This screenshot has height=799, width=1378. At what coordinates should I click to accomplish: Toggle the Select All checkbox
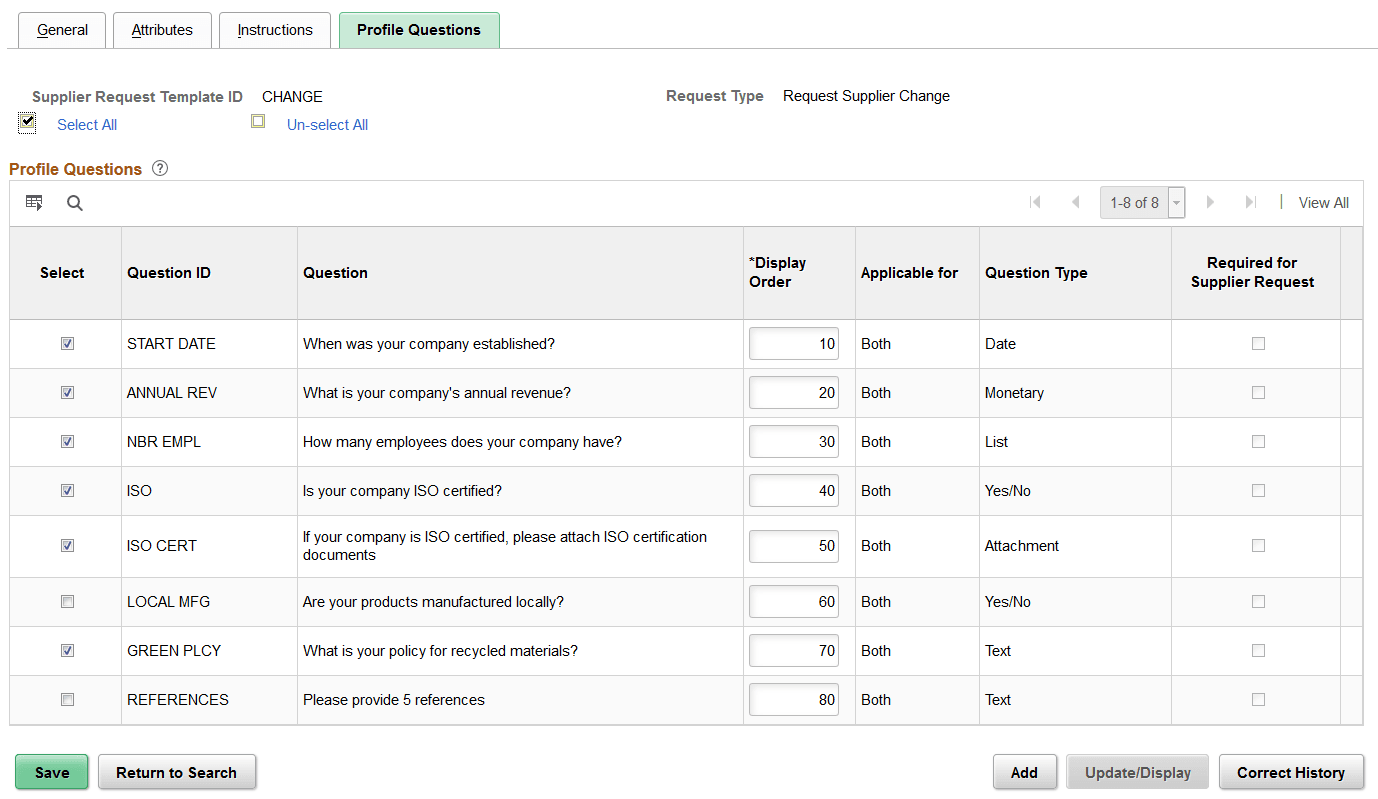[x=26, y=121]
